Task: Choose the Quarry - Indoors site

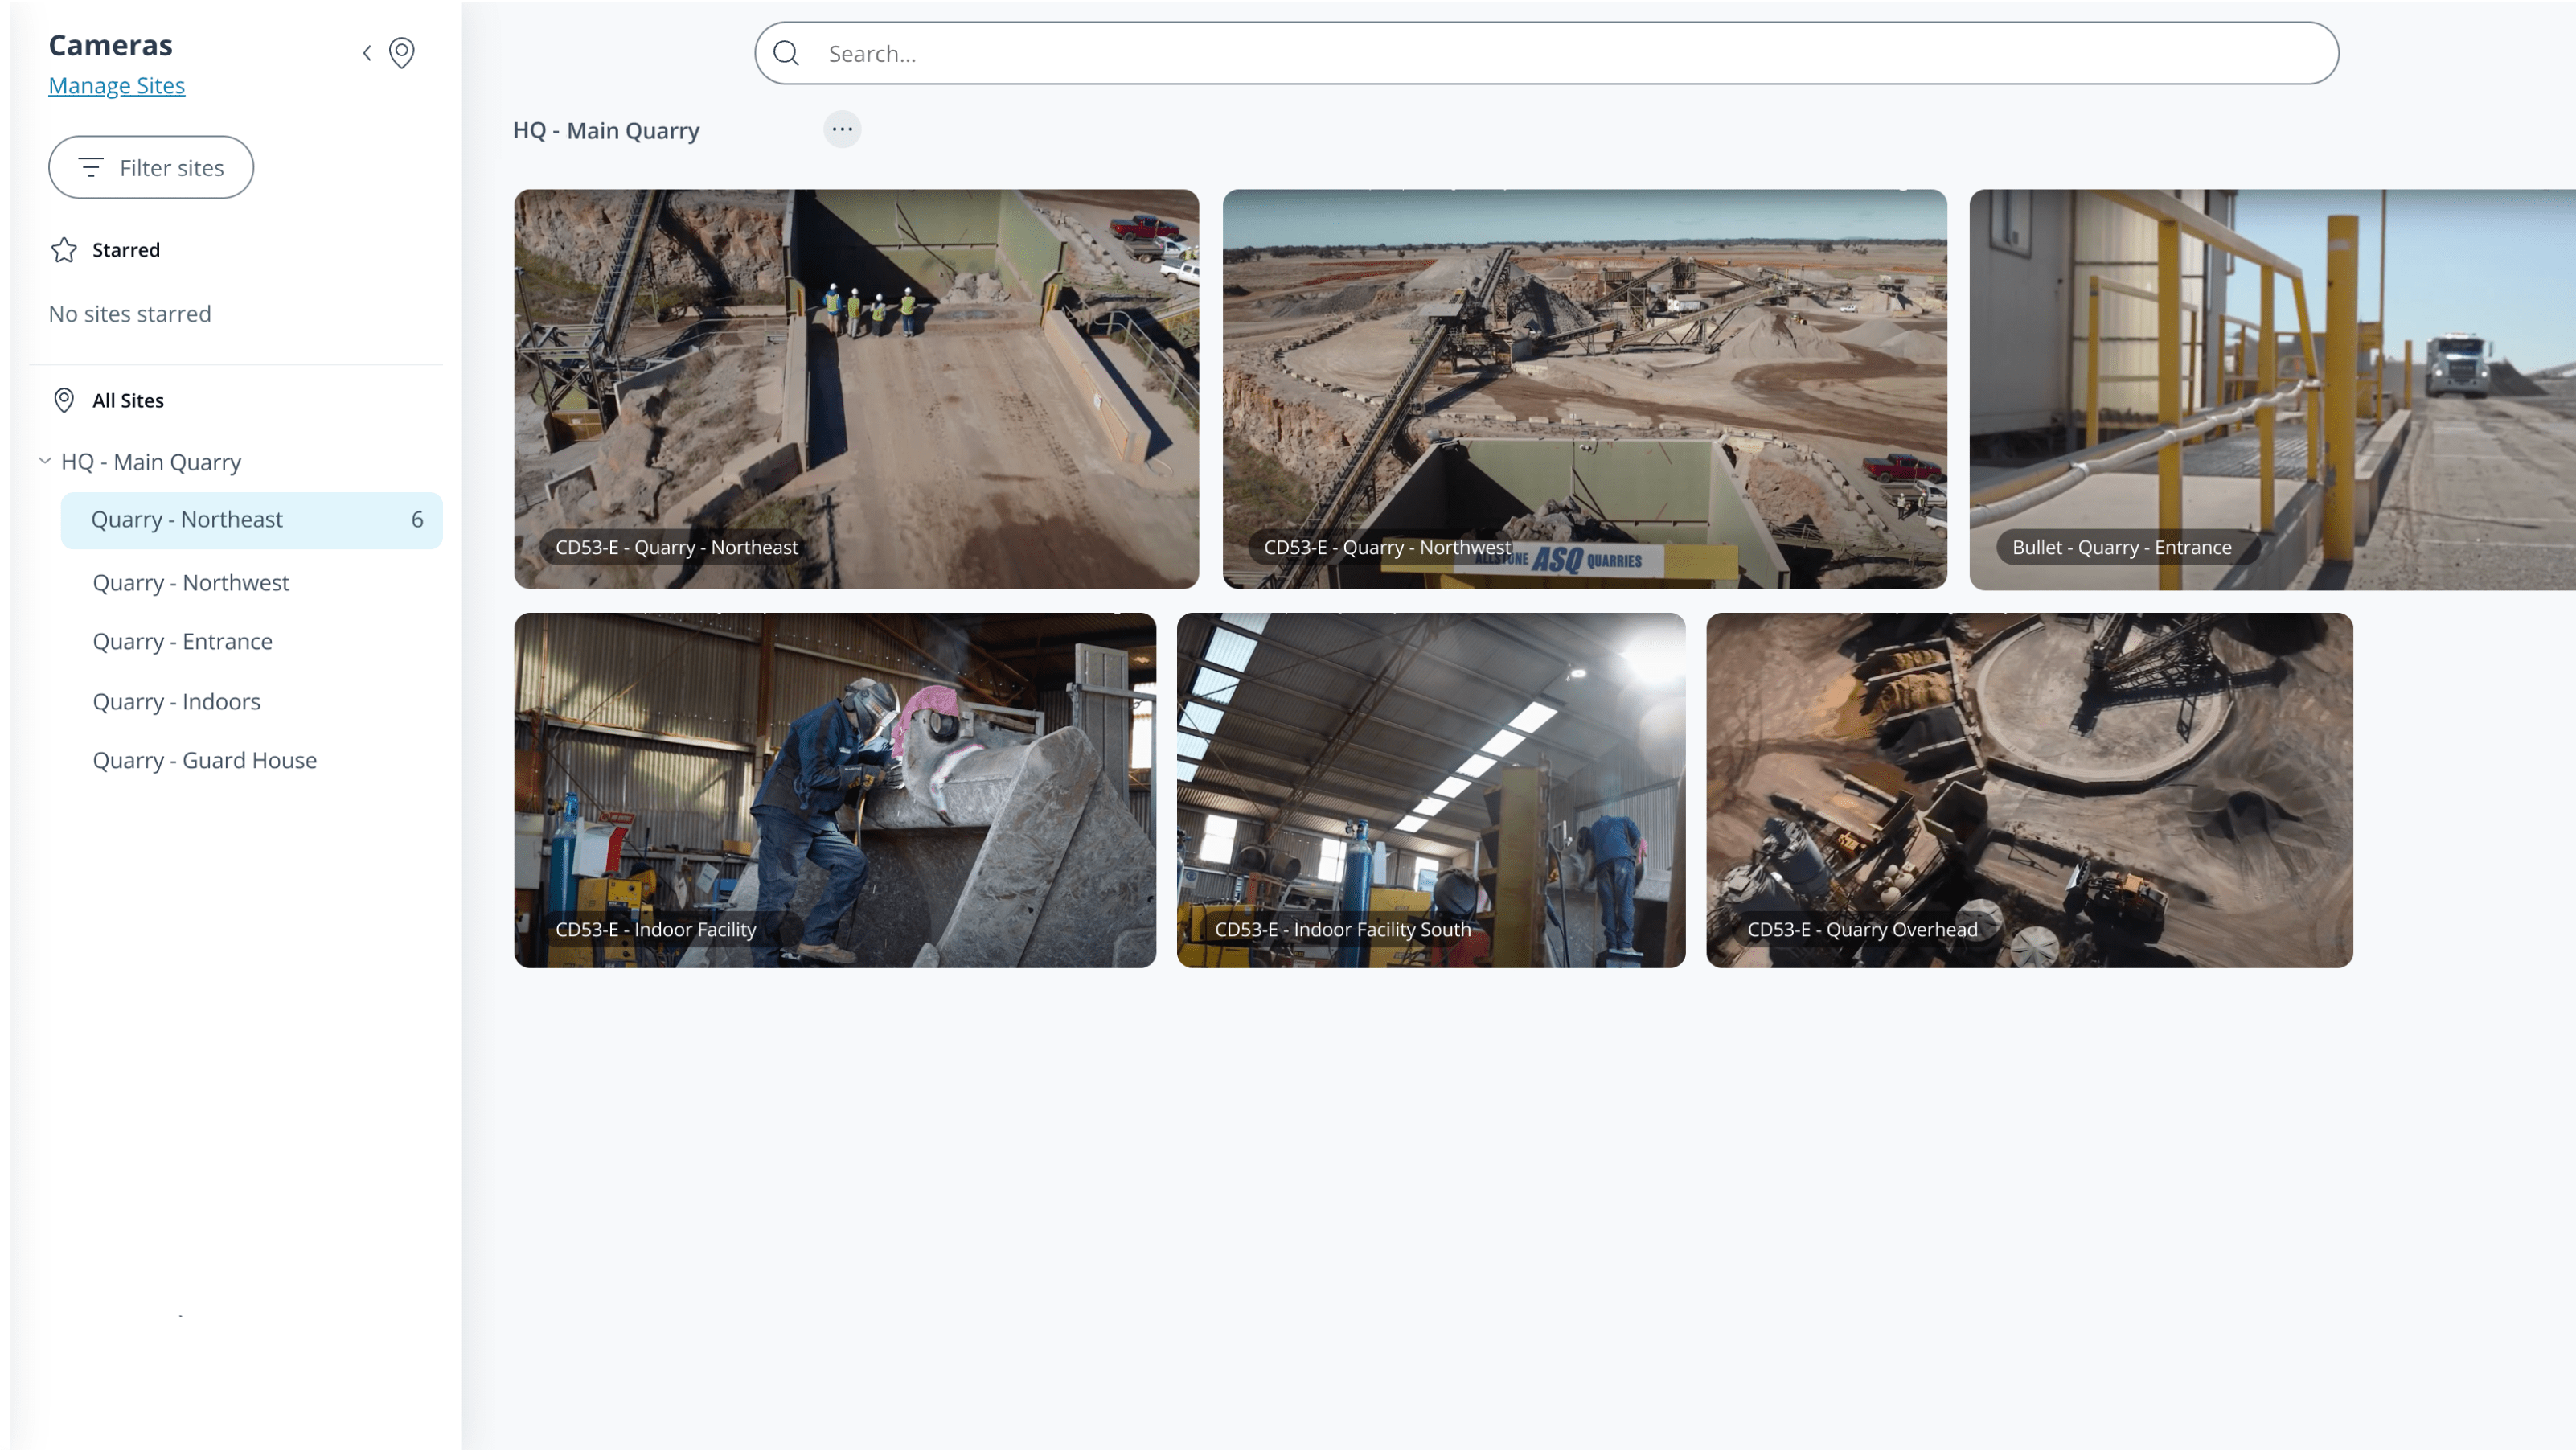Action: coord(177,702)
